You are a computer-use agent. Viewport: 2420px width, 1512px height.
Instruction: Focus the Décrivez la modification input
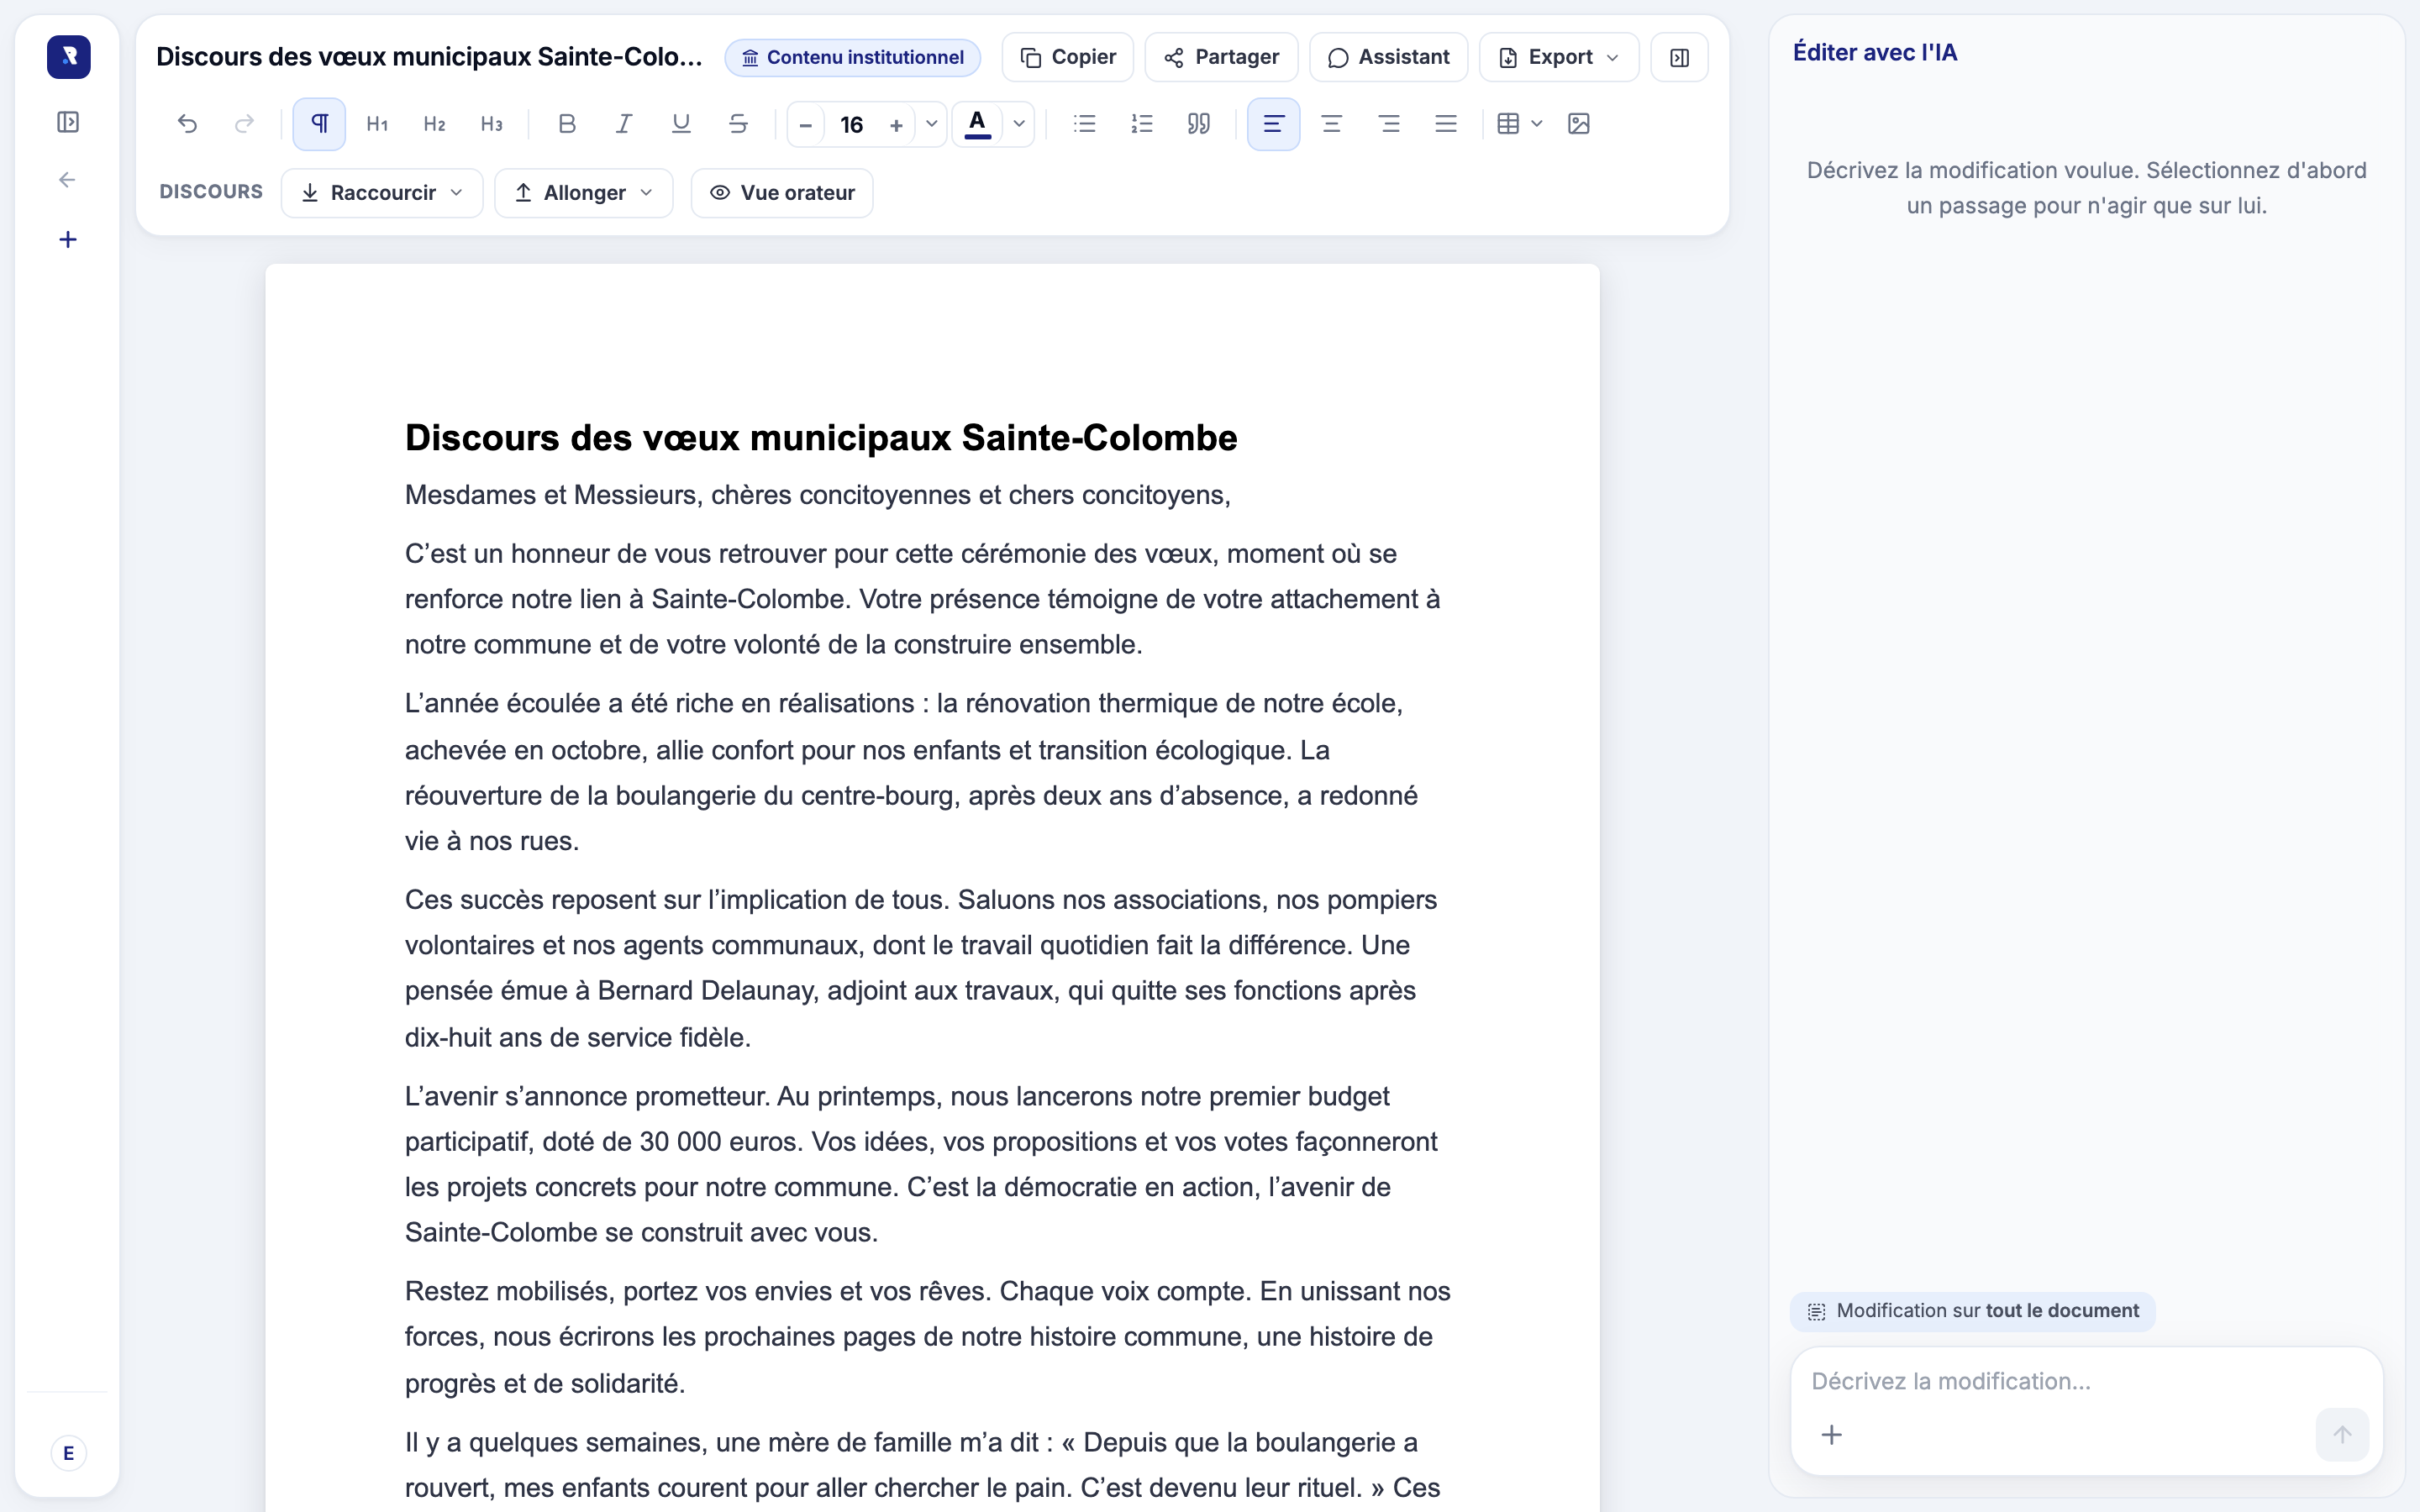click(x=2086, y=1381)
